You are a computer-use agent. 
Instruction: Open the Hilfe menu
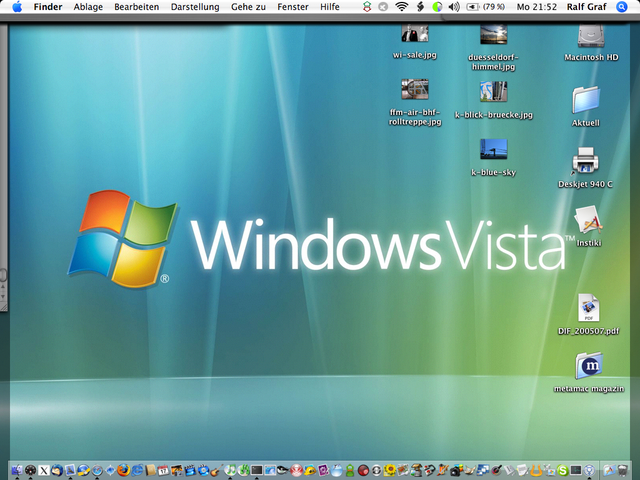tap(330, 7)
